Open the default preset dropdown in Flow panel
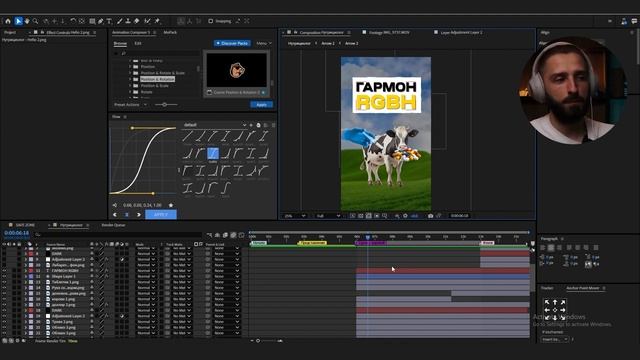 214,125
